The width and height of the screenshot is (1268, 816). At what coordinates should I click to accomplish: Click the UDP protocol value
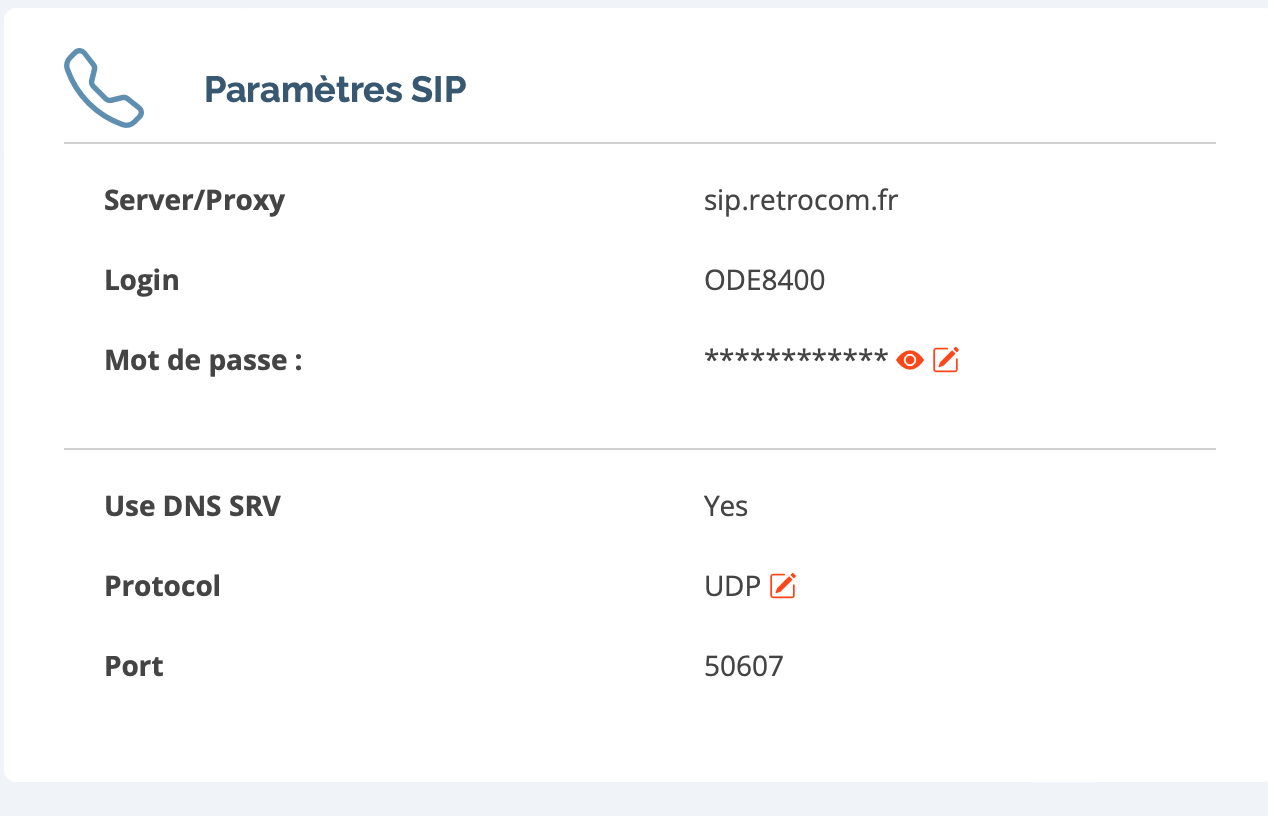(x=732, y=586)
